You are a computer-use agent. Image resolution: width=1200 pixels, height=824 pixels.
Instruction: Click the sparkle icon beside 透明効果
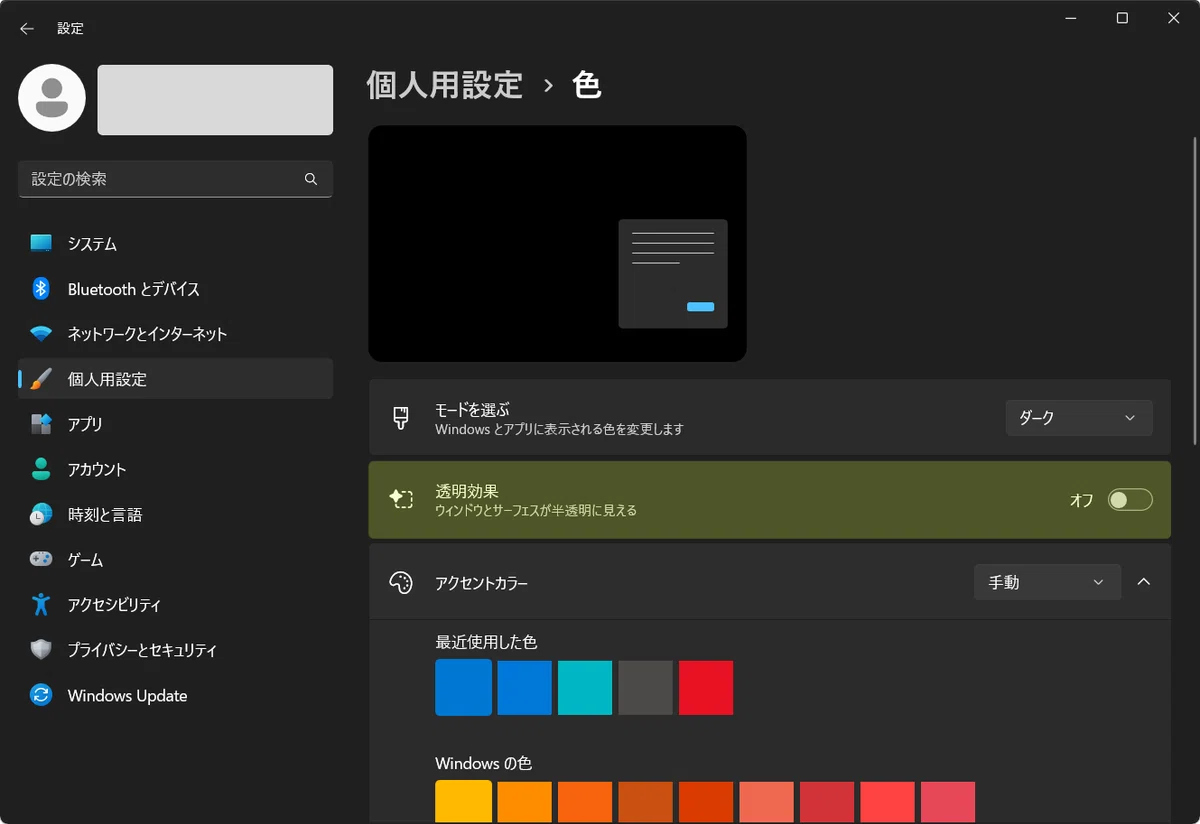(x=401, y=499)
